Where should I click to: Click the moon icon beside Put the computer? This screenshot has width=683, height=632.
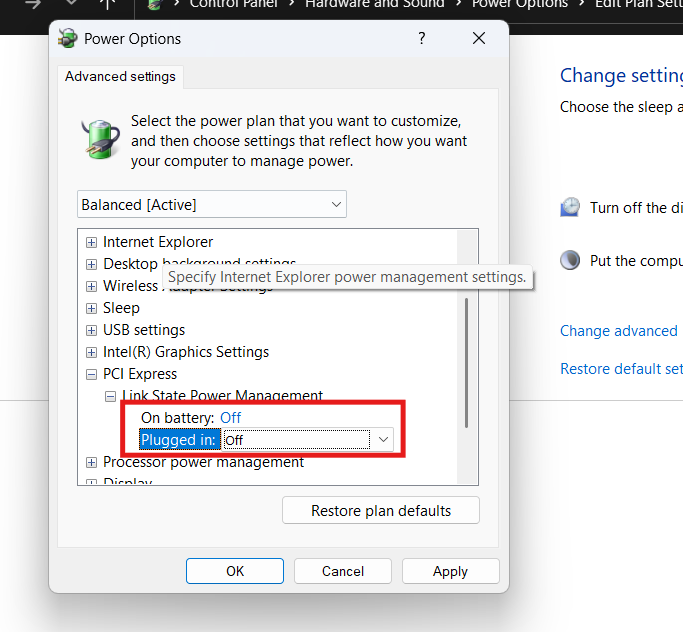pos(570,260)
